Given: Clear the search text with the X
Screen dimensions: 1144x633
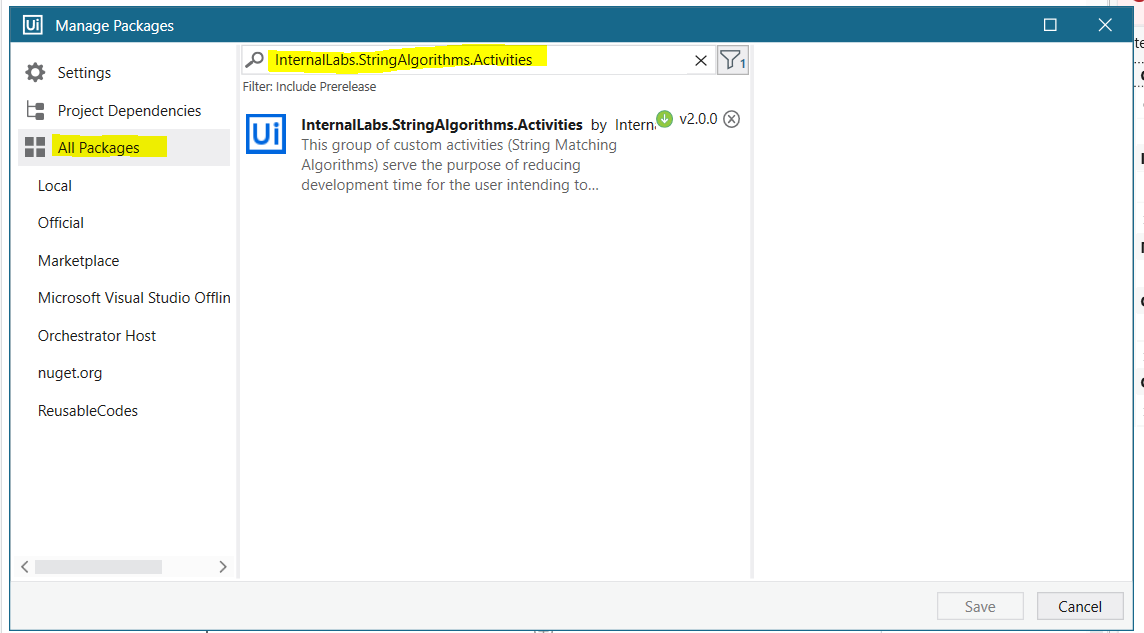Looking at the screenshot, I should tap(699, 60).
